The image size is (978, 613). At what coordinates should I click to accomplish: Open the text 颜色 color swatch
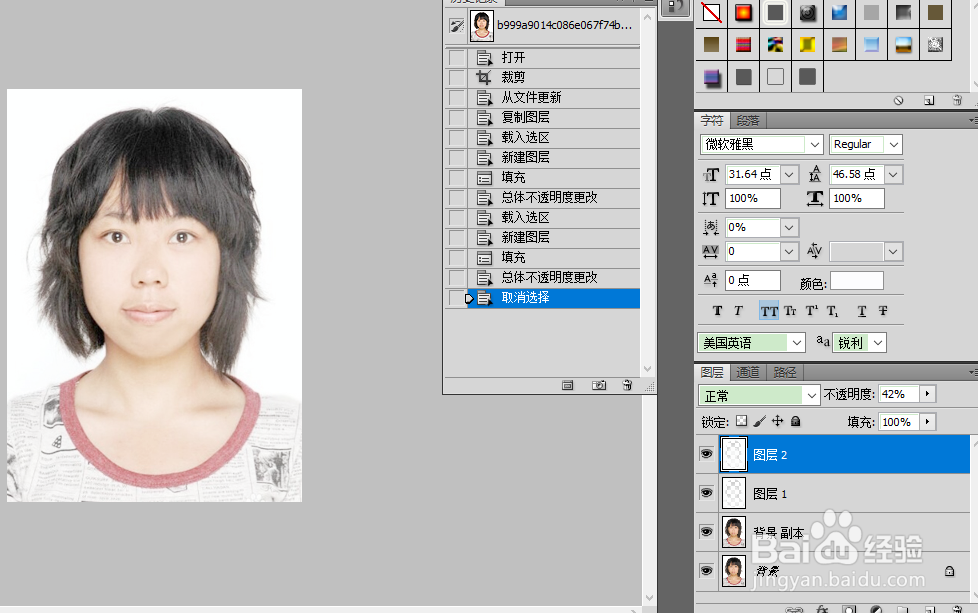(x=856, y=281)
